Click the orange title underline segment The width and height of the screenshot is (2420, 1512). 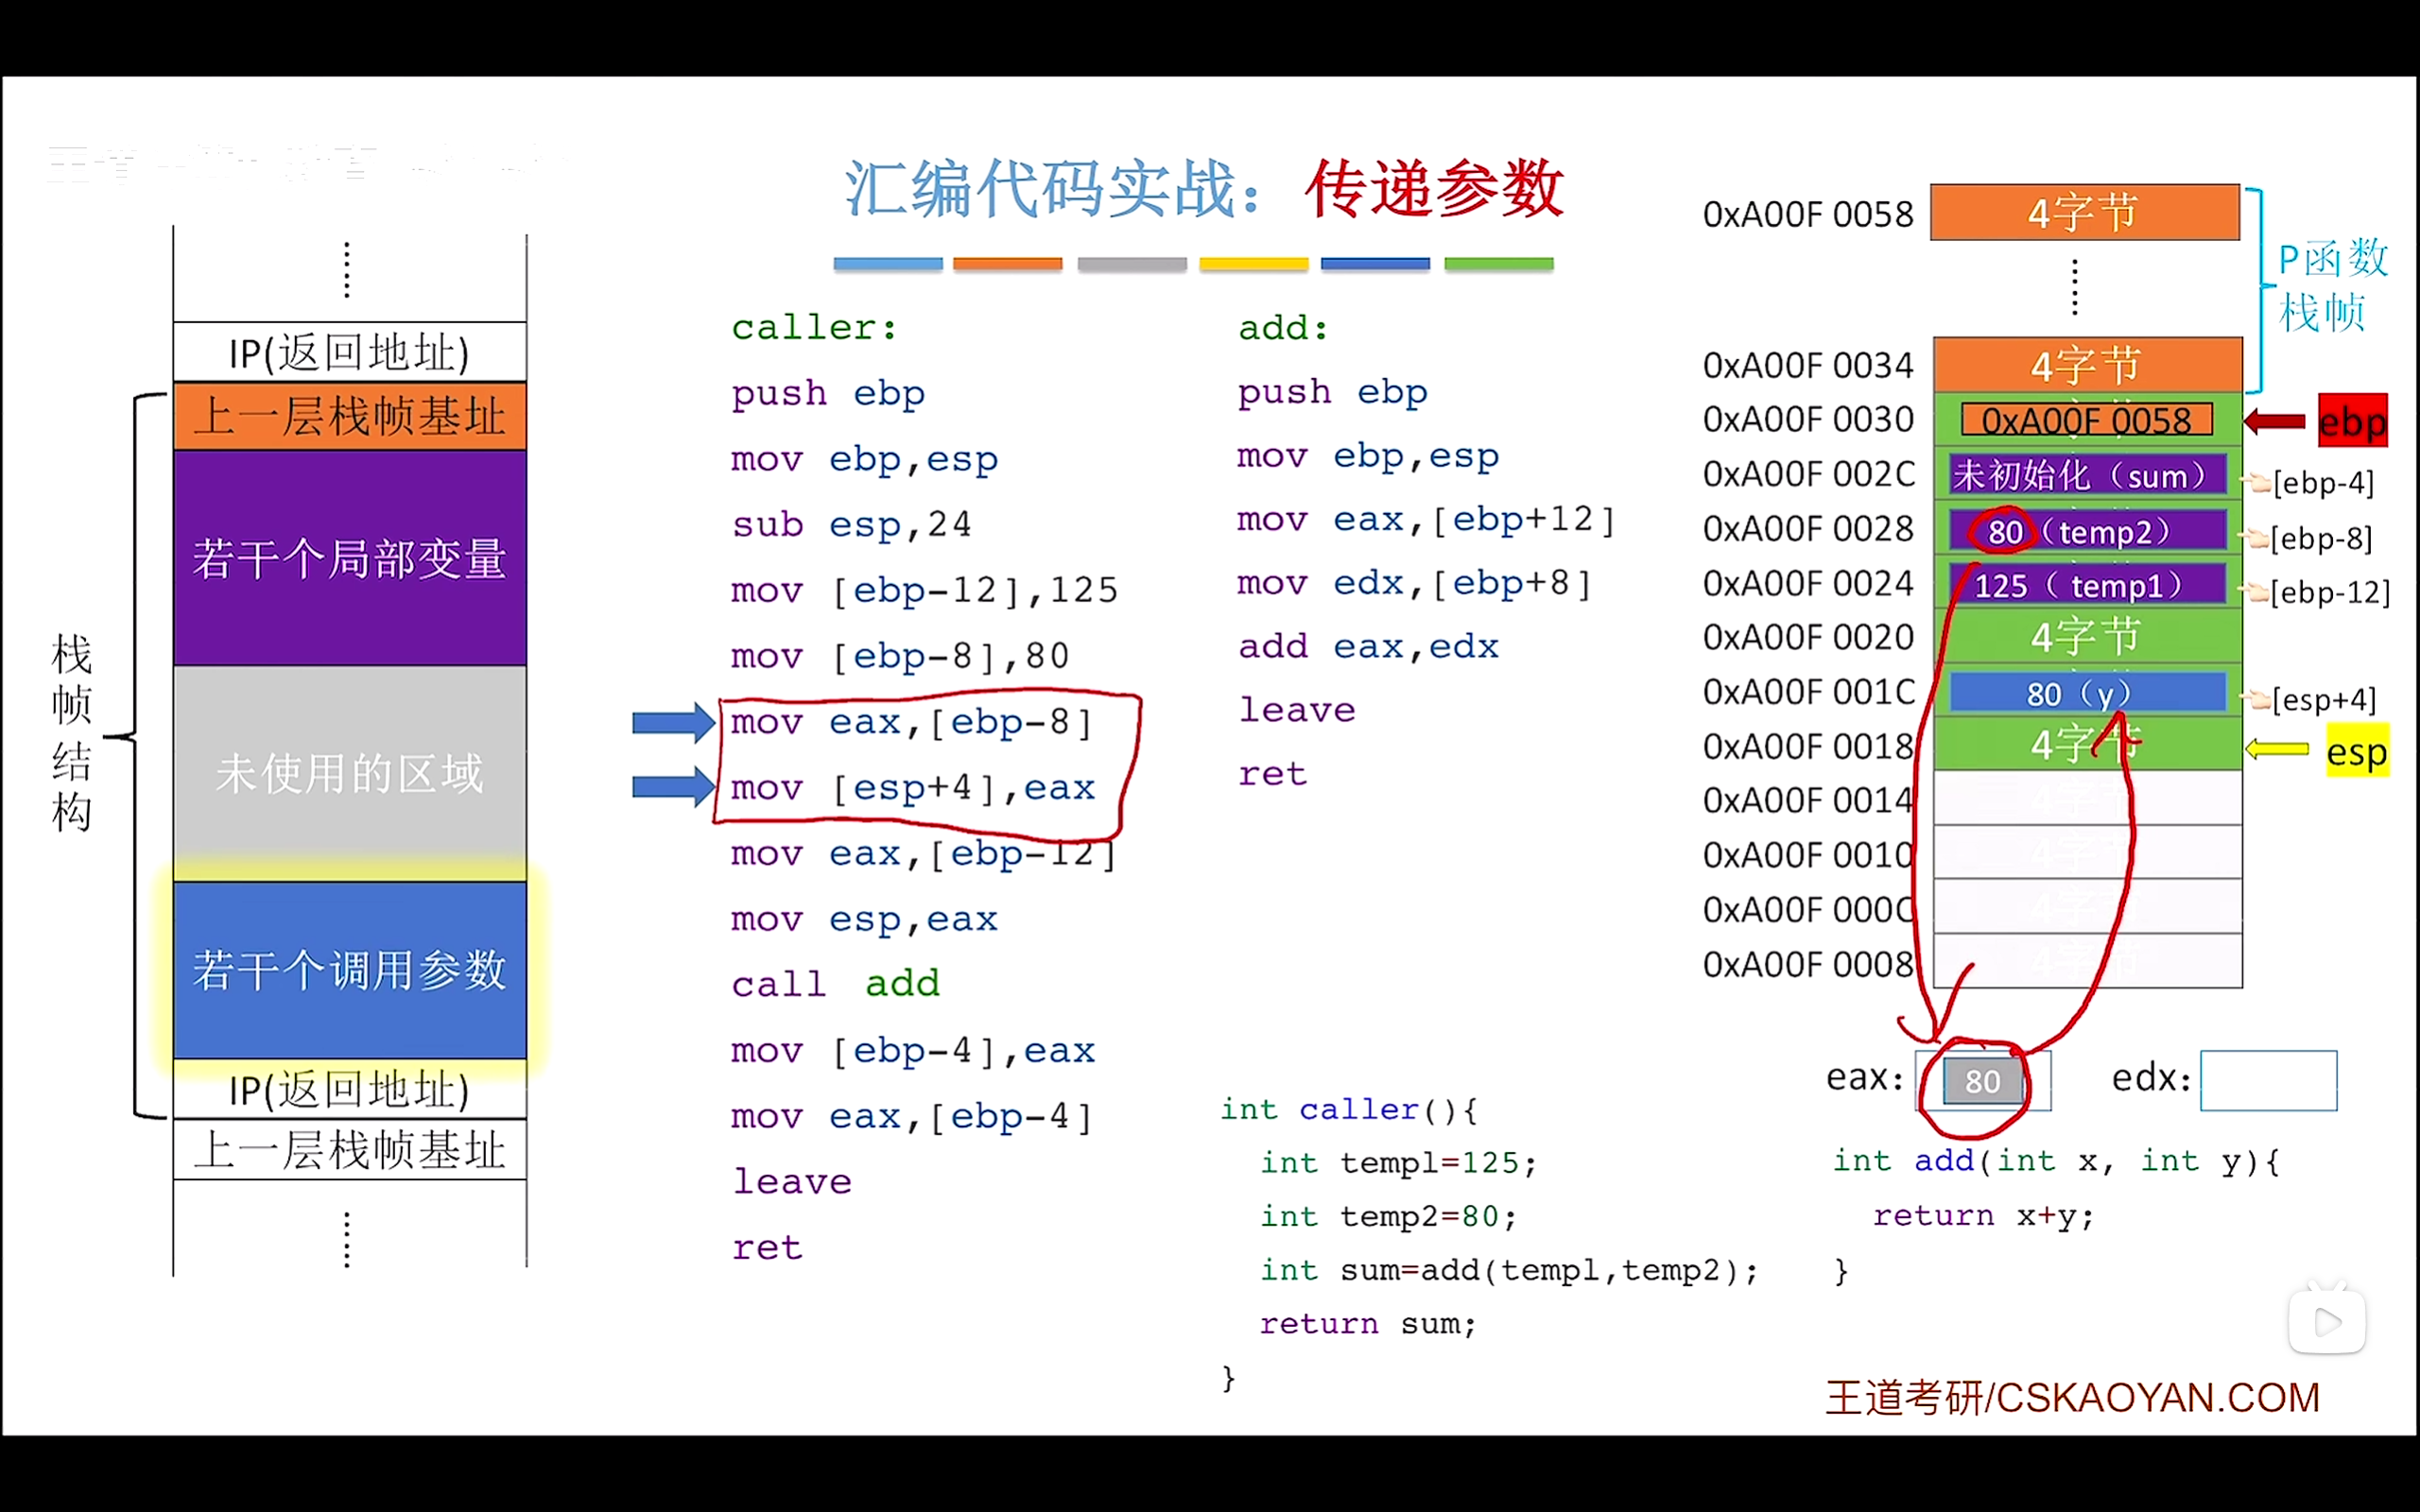(x=1007, y=264)
